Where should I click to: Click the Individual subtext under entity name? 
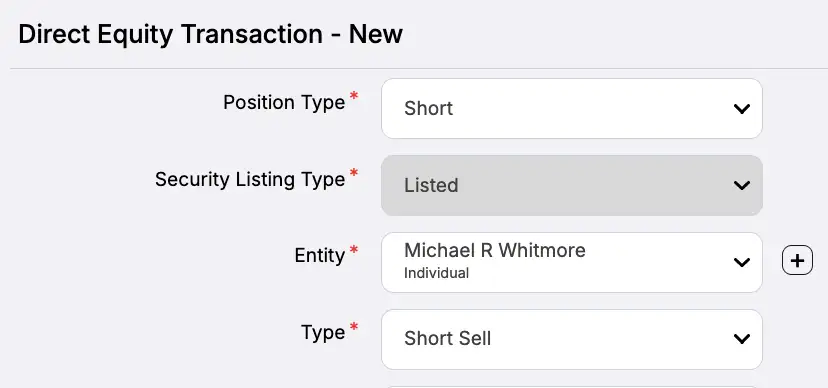[436, 273]
